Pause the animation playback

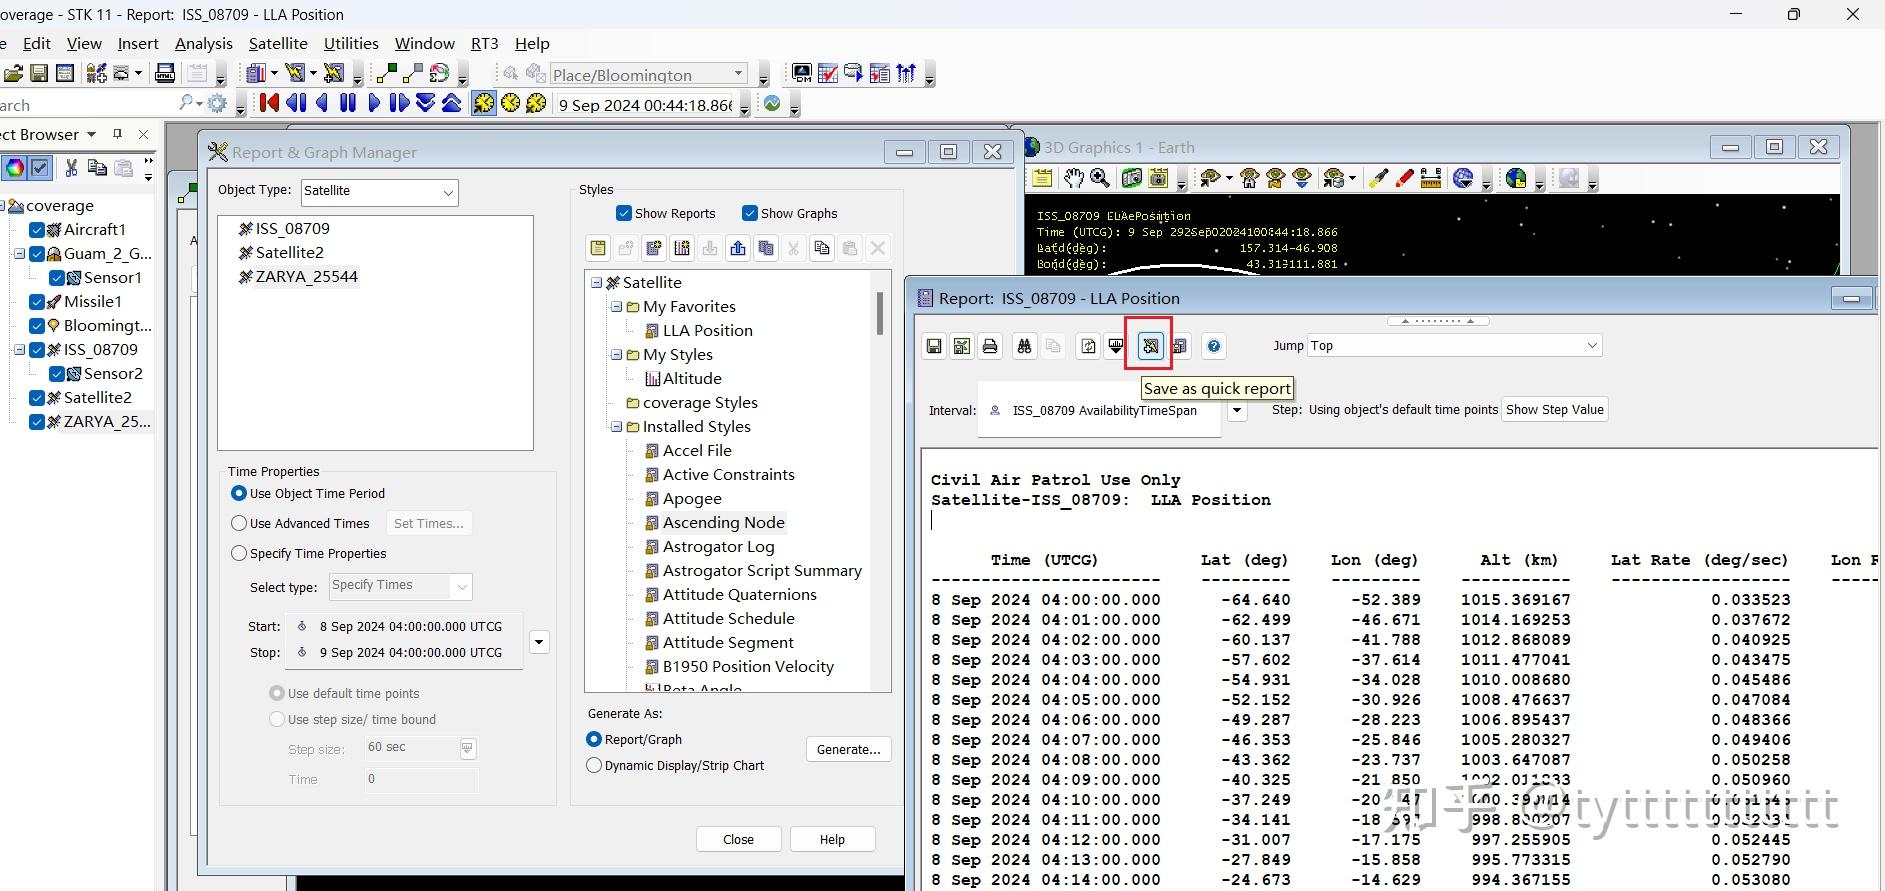(347, 103)
